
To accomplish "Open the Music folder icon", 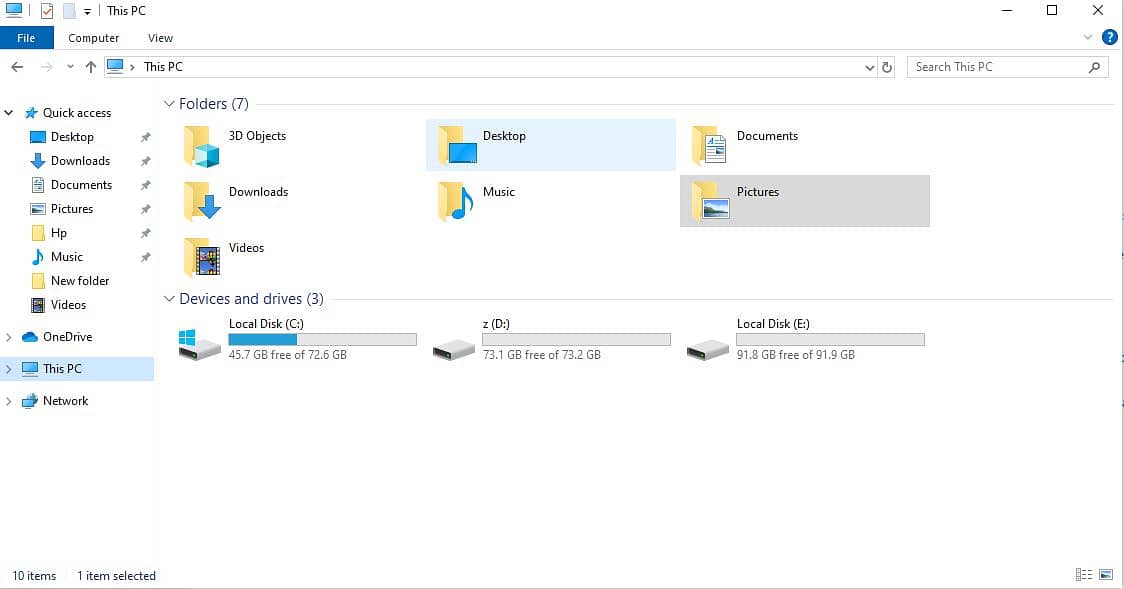I will click(x=455, y=202).
